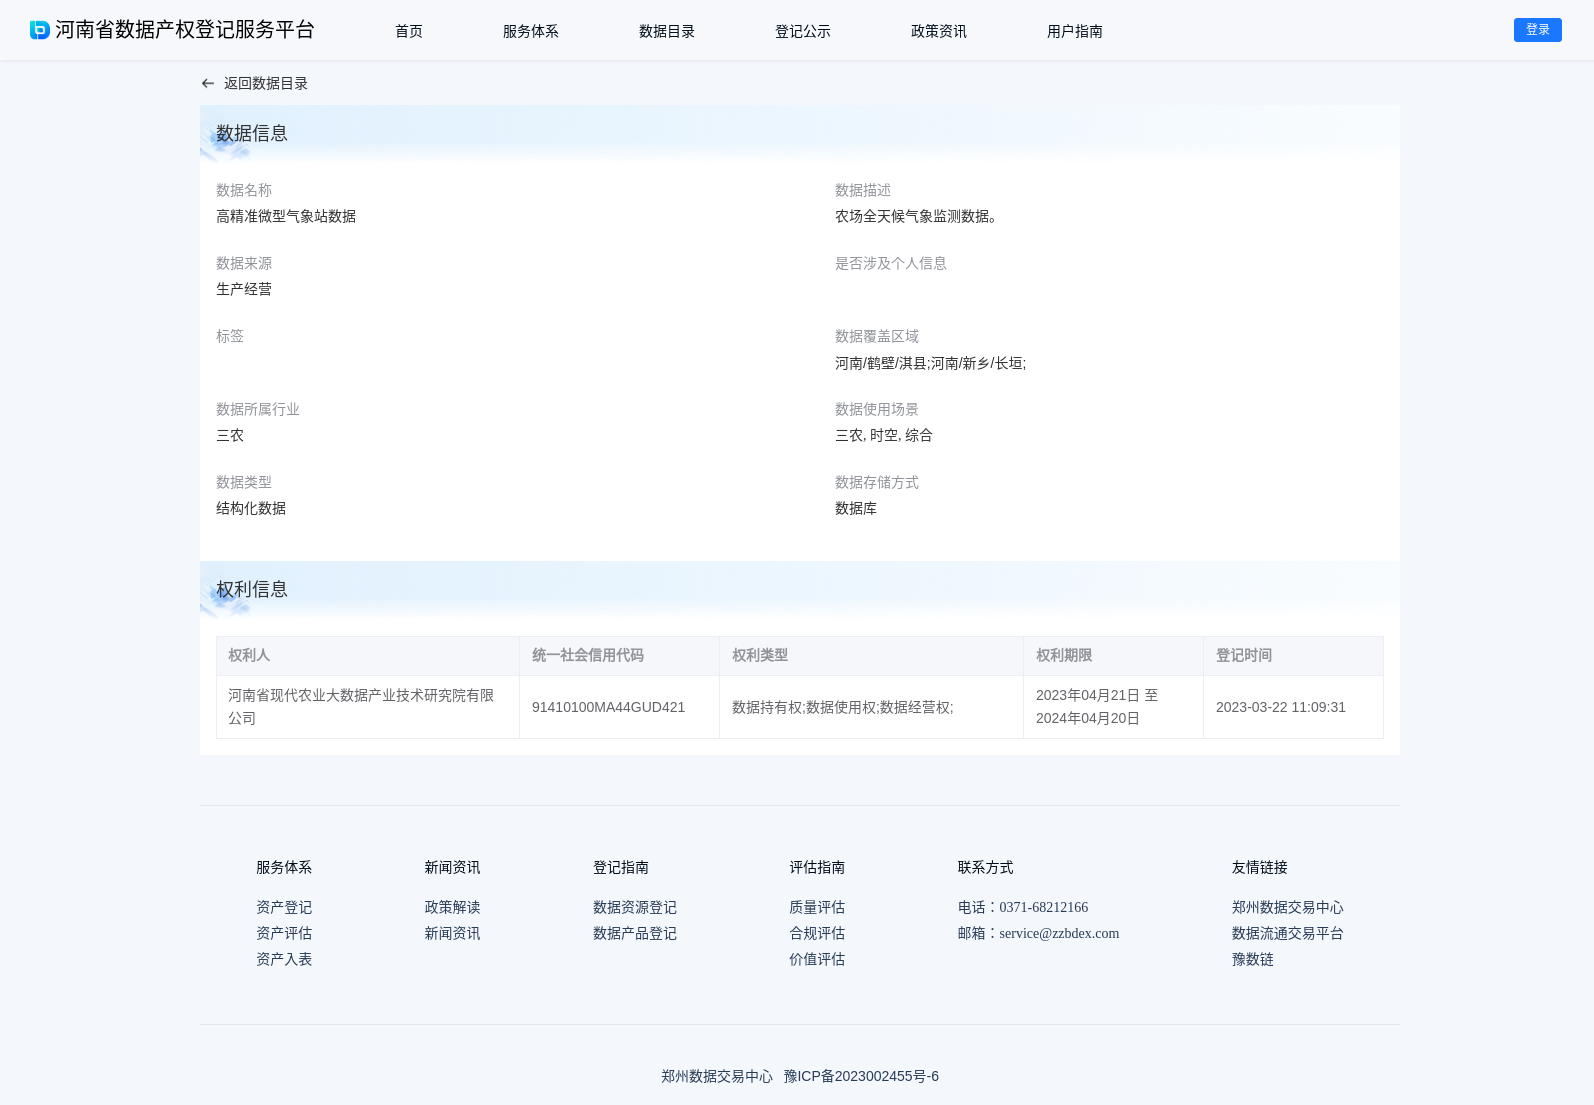Open the 数据流通交易平台 link
This screenshot has height=1105, width=1594.
pos(1288,933)
